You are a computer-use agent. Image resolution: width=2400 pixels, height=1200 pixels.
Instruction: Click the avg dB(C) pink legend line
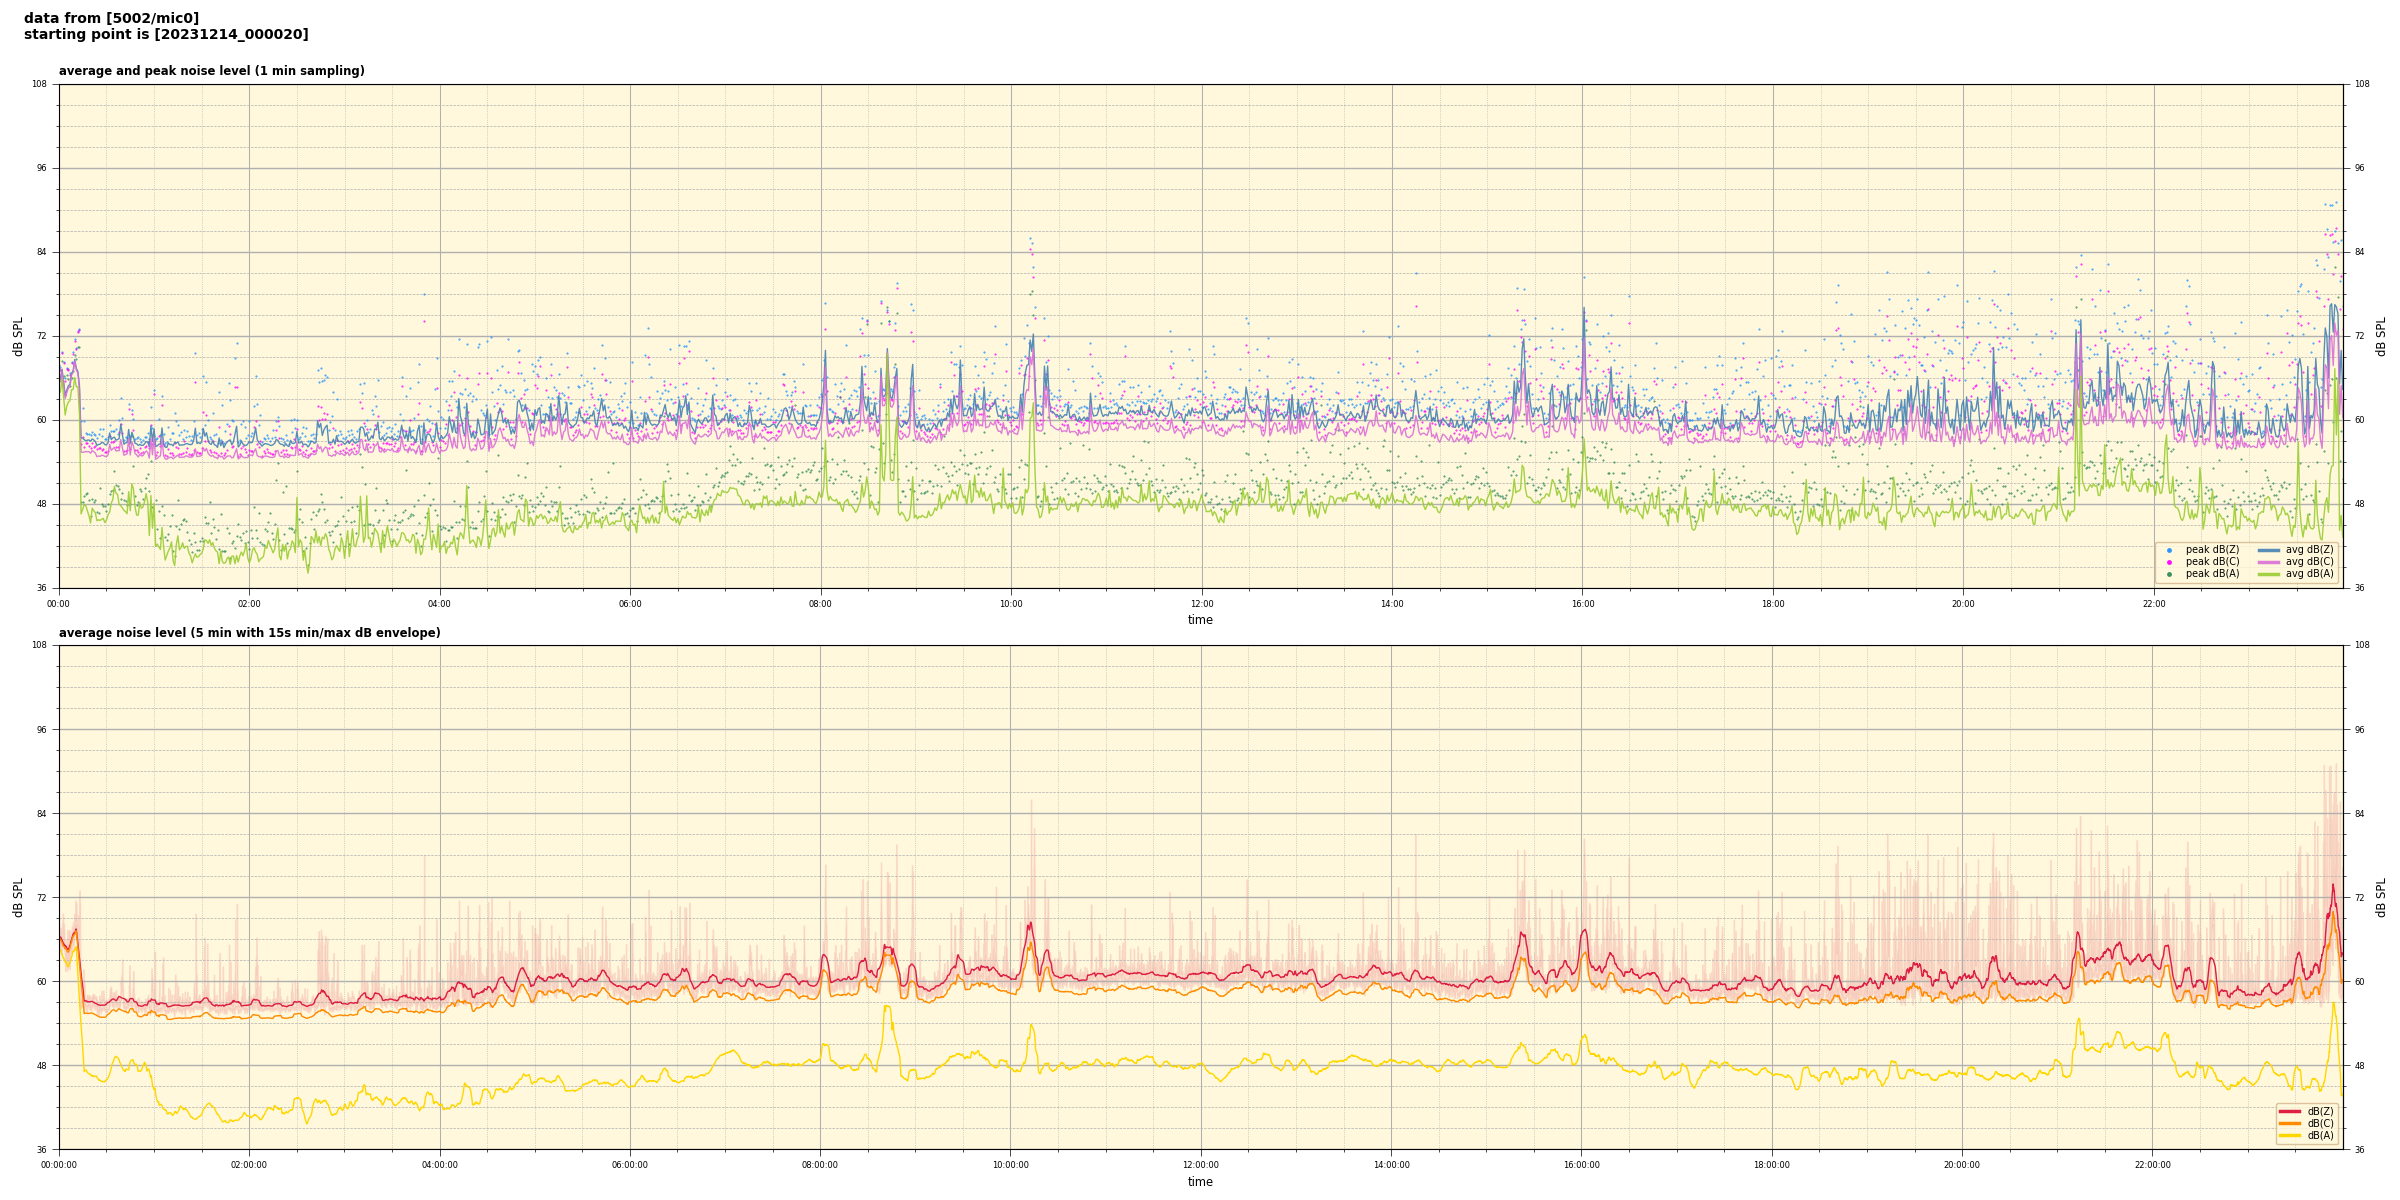[2269, 562]
